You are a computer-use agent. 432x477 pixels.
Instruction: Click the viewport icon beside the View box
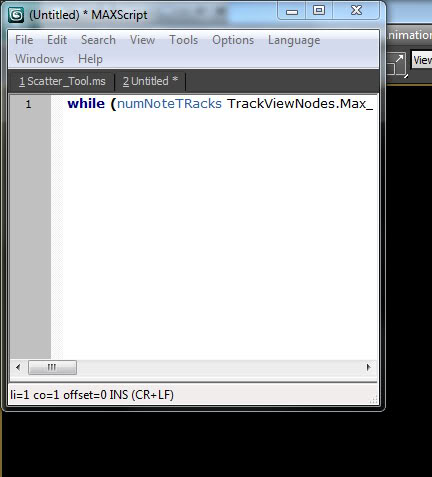pyautogui.click(x=397, y=65)
